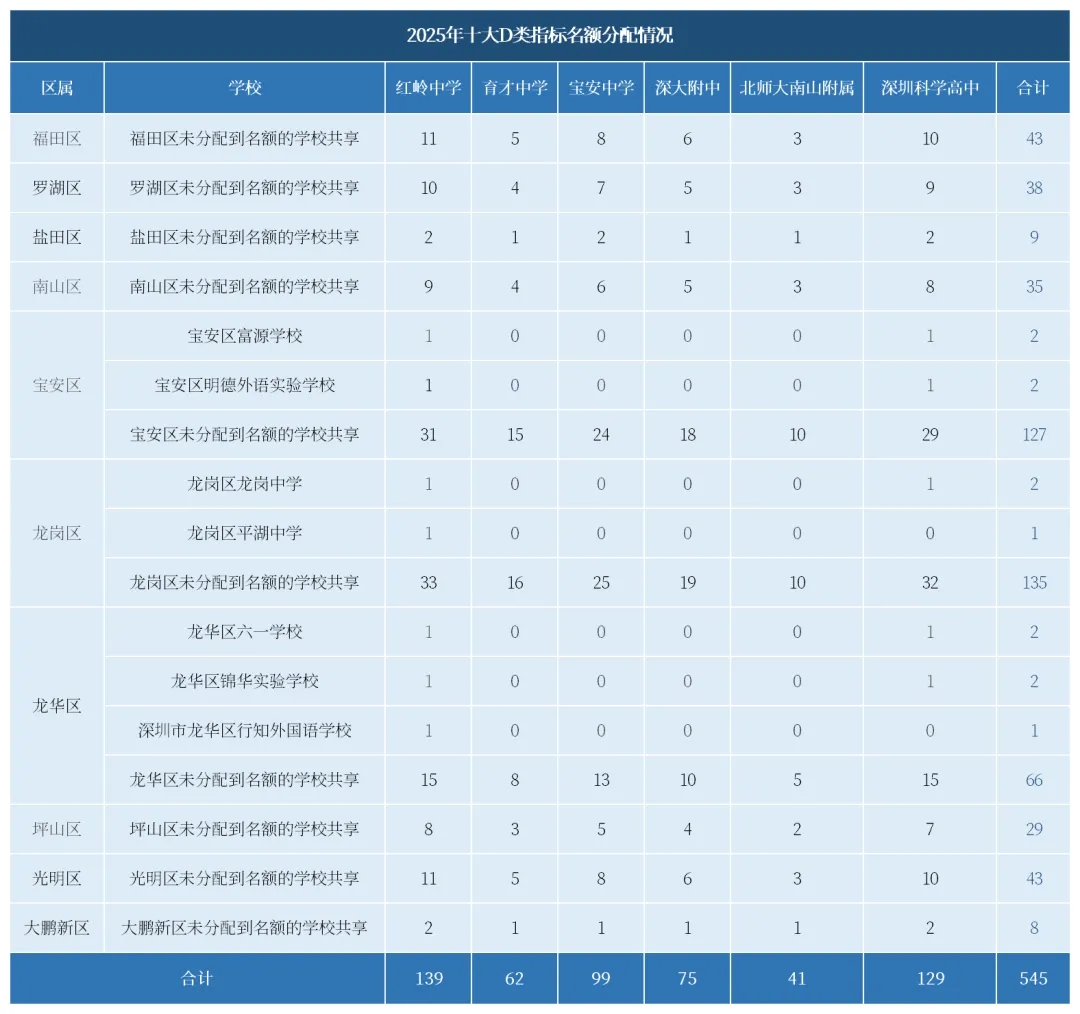Click the 深圳市龙华区行知外国语学校 school cell
The height and width of the screenshot is (1014, 1080).
click(245, 730)
